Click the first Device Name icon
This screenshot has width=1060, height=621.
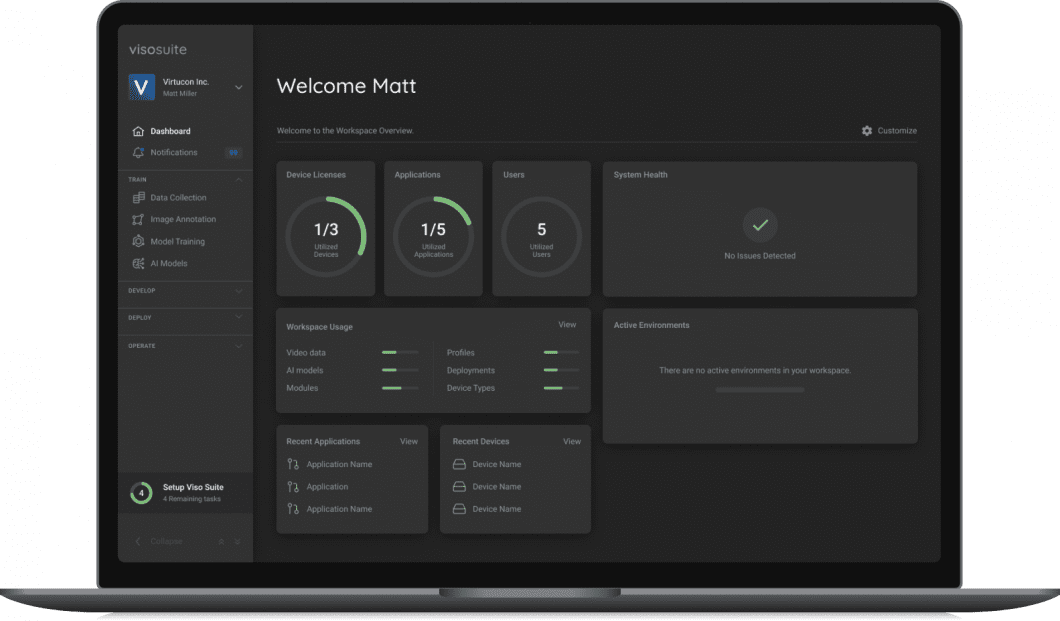click(x=459, y=464)
